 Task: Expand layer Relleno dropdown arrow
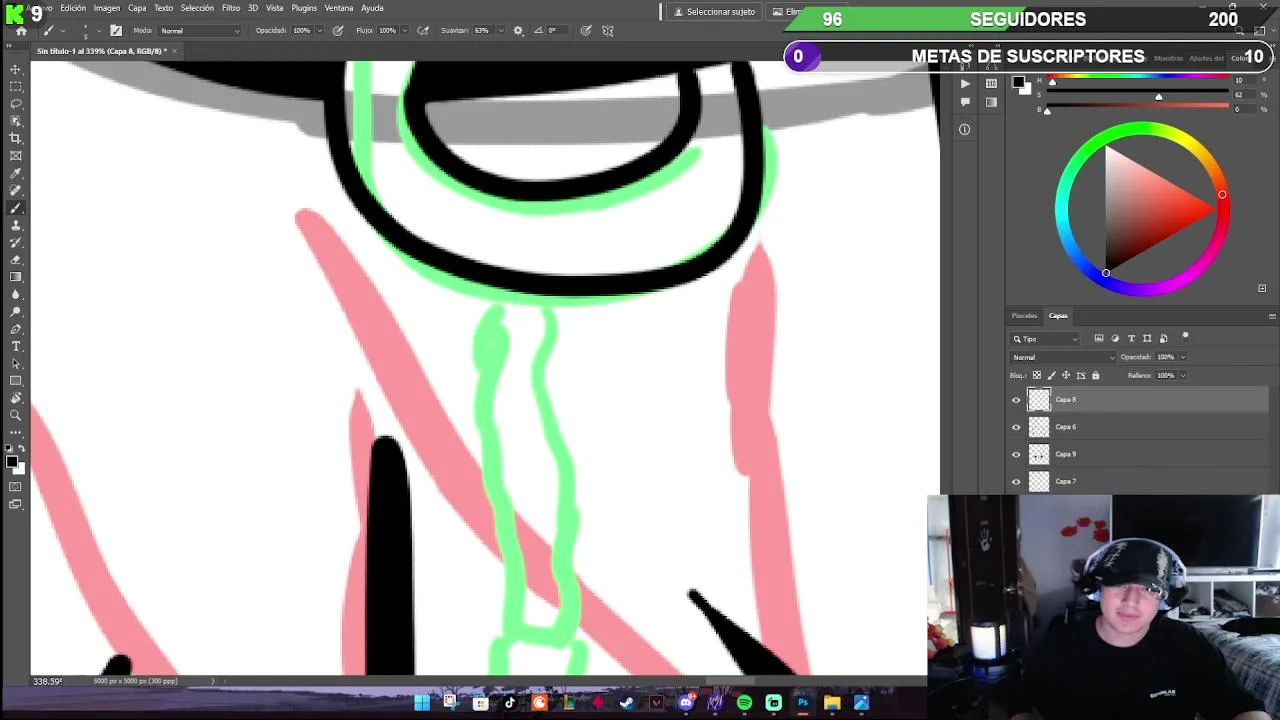click(x=1182, y=376)
